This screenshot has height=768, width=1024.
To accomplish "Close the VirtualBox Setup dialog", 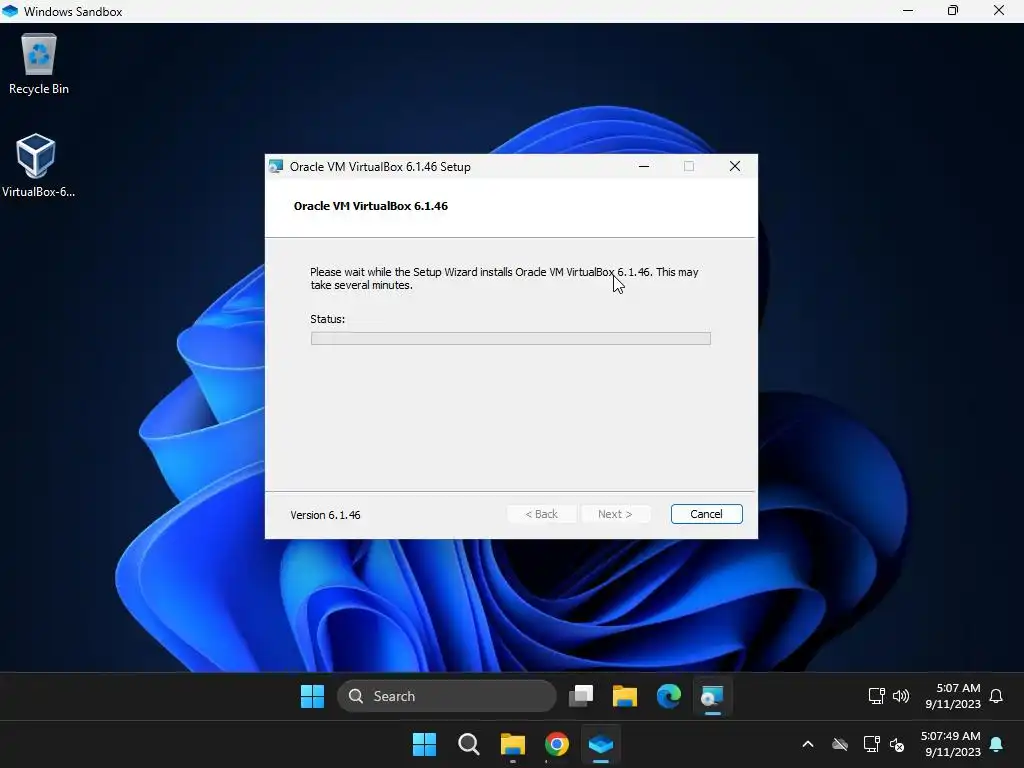I will [735, 167].
